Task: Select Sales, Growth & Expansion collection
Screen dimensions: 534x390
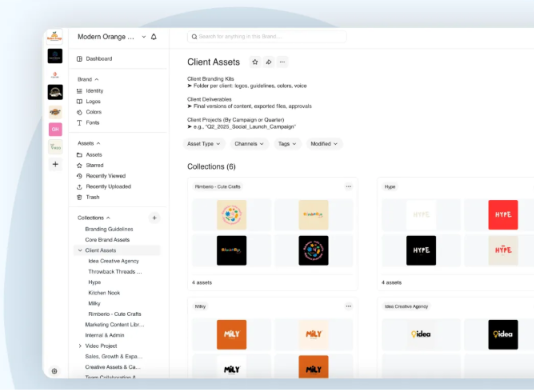Action: coord(114,356)
